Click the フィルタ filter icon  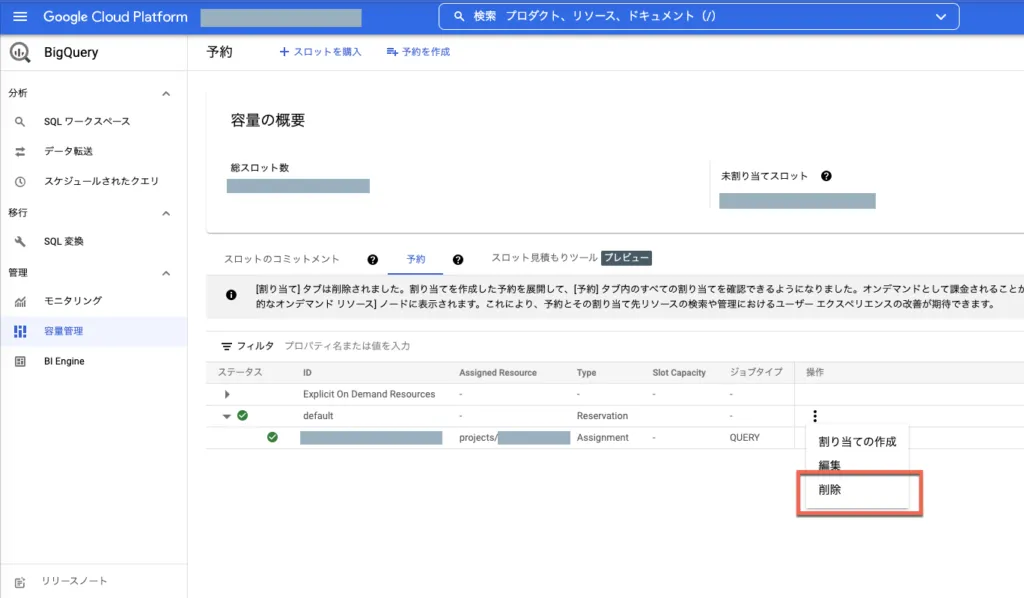pyautogui.click(x=226, y=346)
